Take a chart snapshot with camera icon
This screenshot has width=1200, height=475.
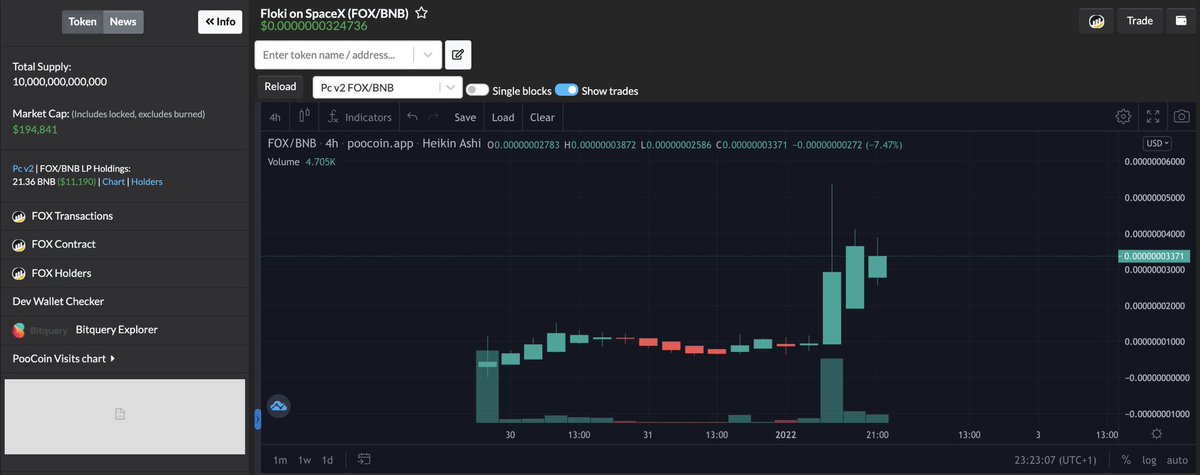1181,117
